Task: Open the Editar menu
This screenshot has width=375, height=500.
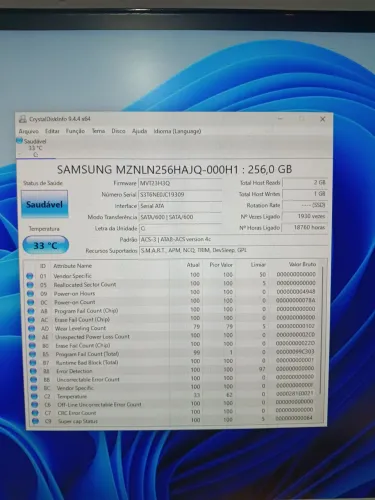Action: coord(52,131)
